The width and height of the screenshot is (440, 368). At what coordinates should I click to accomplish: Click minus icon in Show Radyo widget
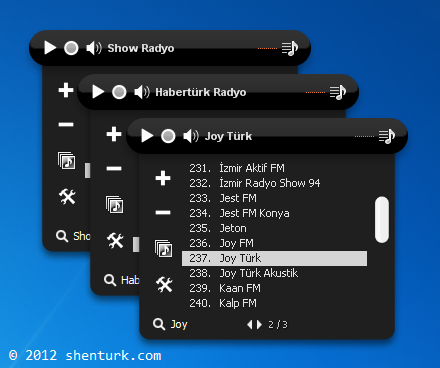66,125
